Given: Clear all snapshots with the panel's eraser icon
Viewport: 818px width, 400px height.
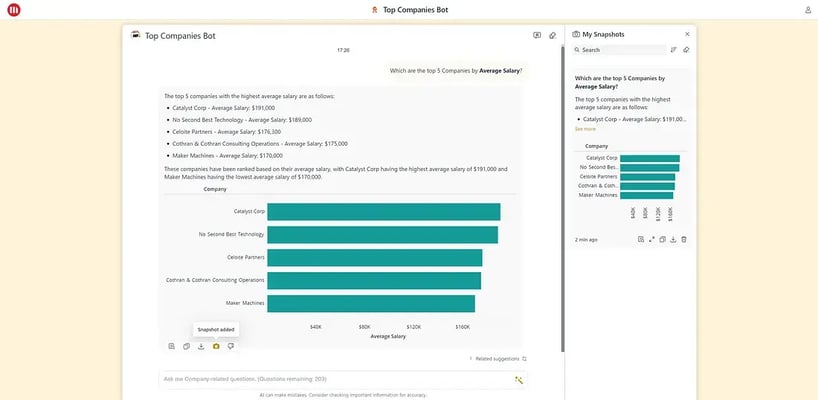Looking at the screenshot, I should tap(686, 49).
